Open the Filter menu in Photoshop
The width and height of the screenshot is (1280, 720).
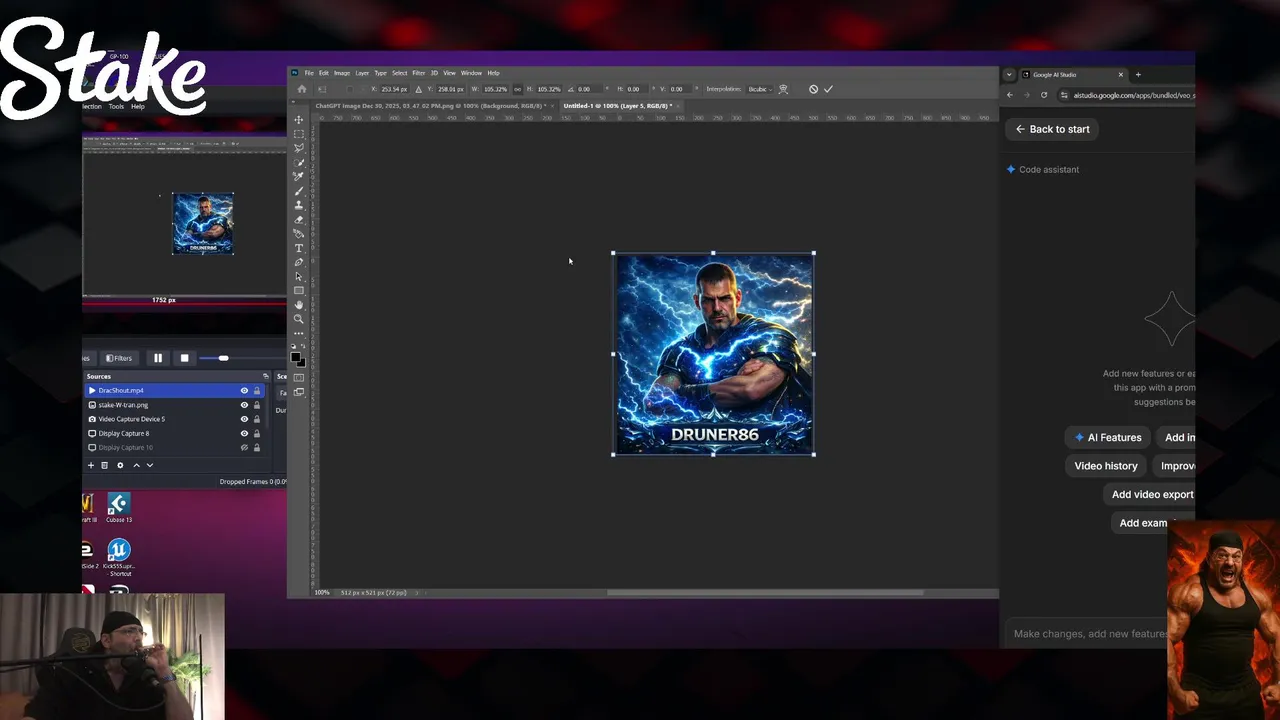click(x=418, y=73)
